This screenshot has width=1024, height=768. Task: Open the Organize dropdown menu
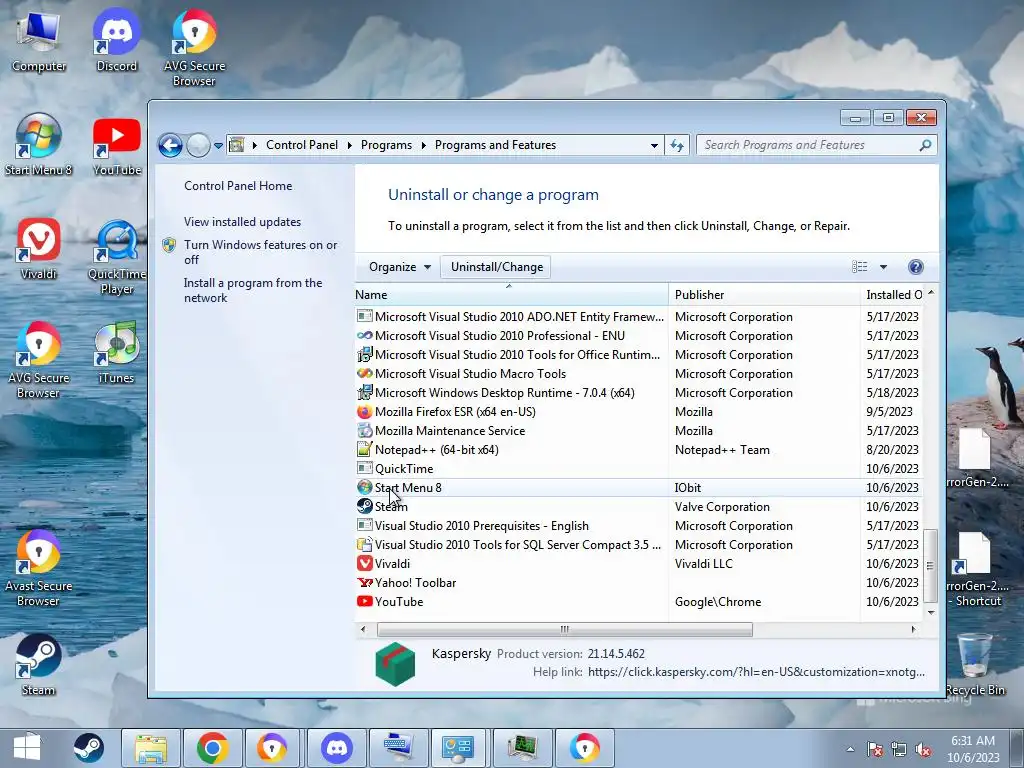[400, 266]
